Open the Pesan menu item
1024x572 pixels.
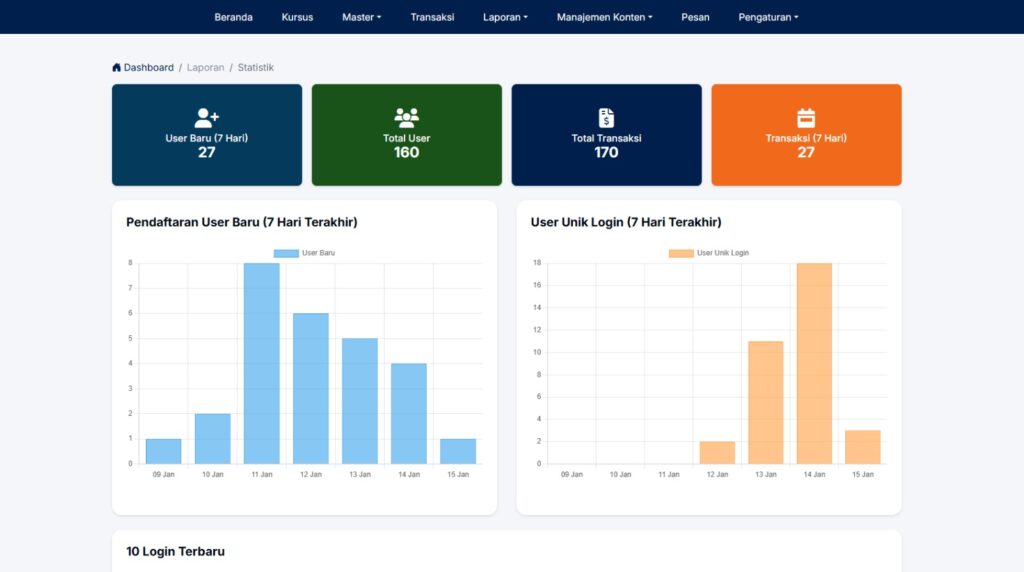coord(695,17)
